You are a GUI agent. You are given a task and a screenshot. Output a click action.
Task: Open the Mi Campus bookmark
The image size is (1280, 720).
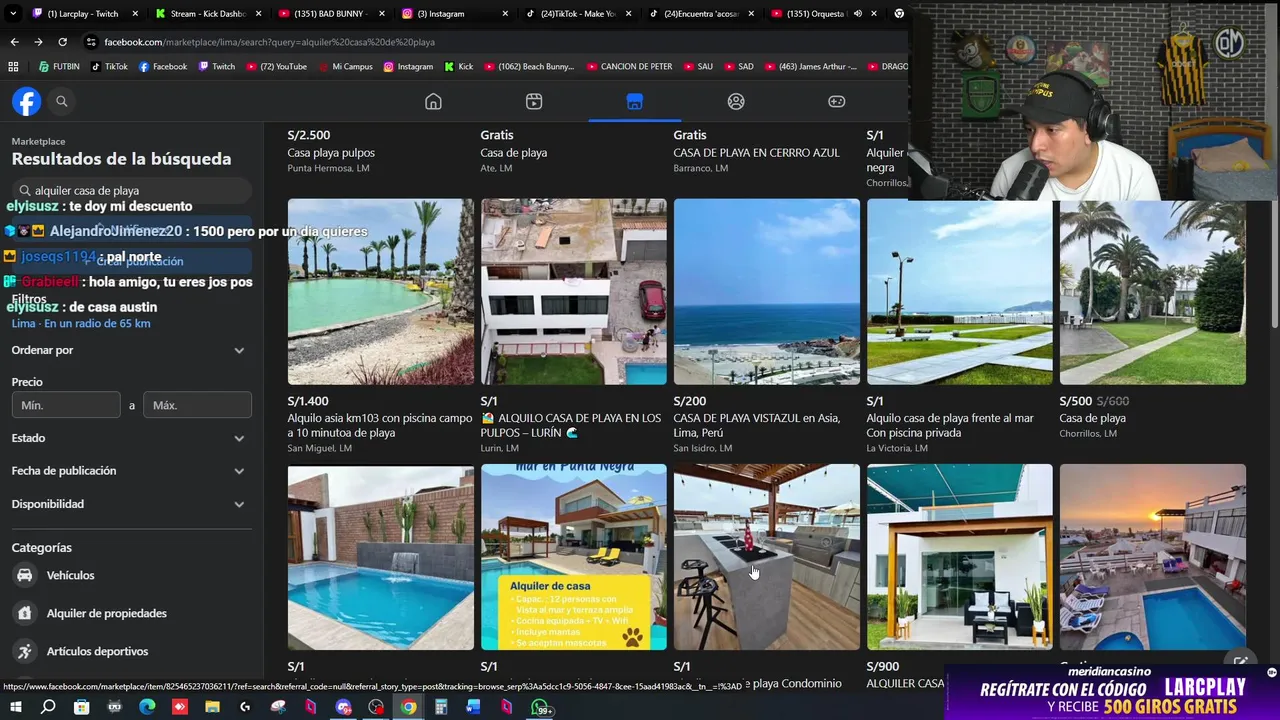(x=345, y=67)
